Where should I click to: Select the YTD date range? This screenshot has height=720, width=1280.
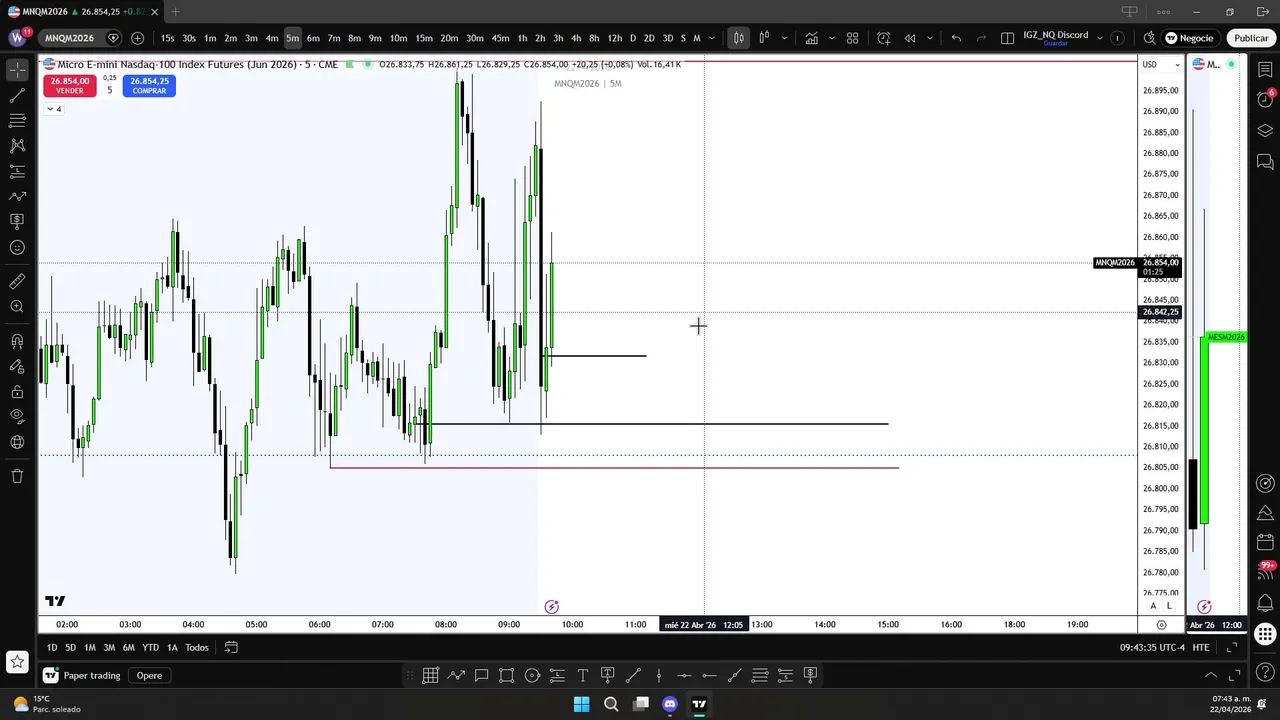[150, 647]
